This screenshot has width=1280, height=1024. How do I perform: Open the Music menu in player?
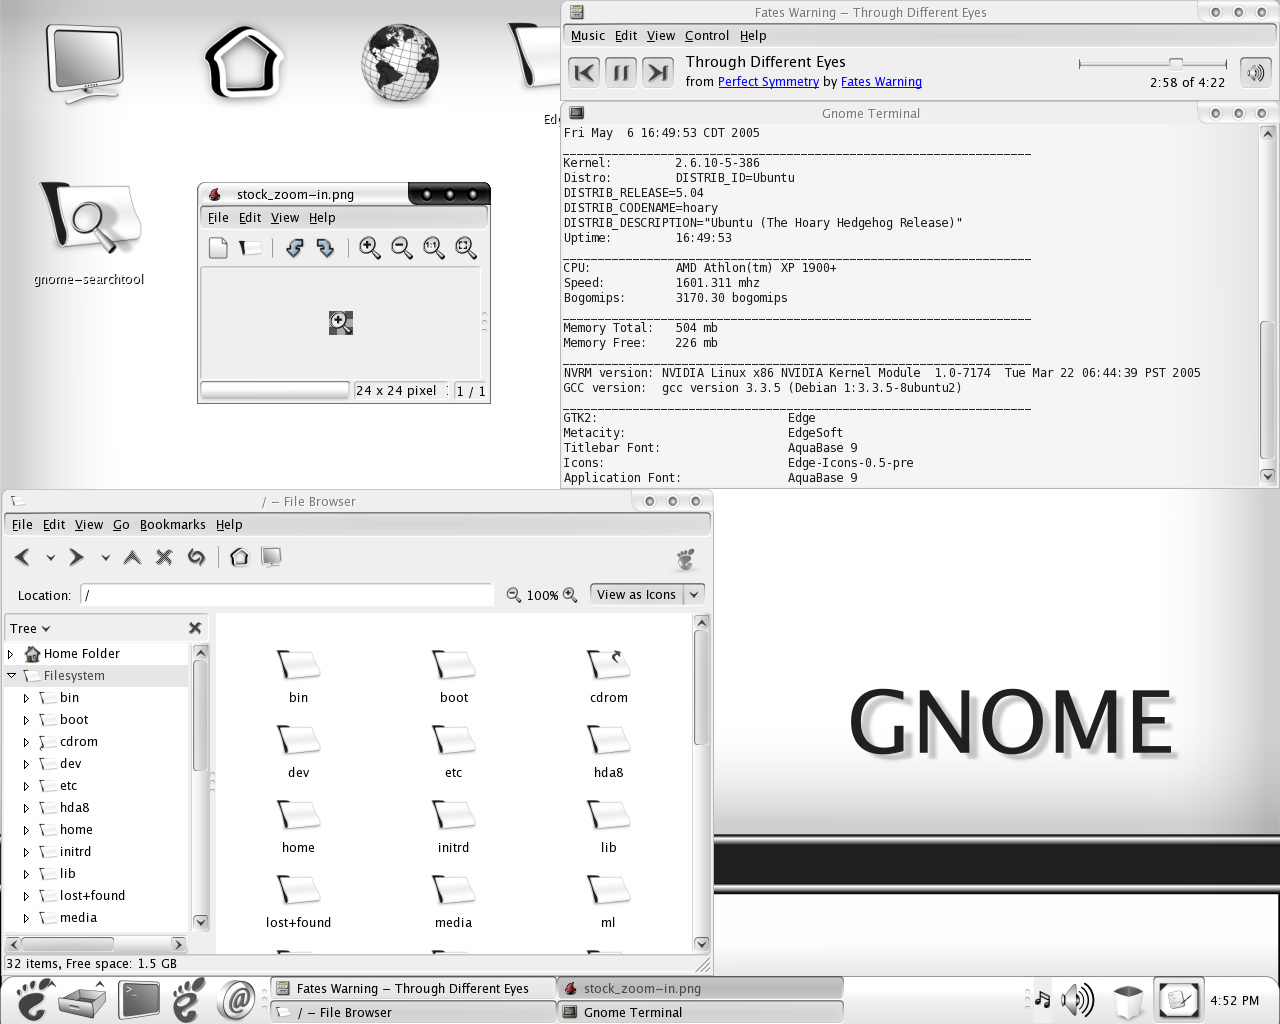coord(587,35)
